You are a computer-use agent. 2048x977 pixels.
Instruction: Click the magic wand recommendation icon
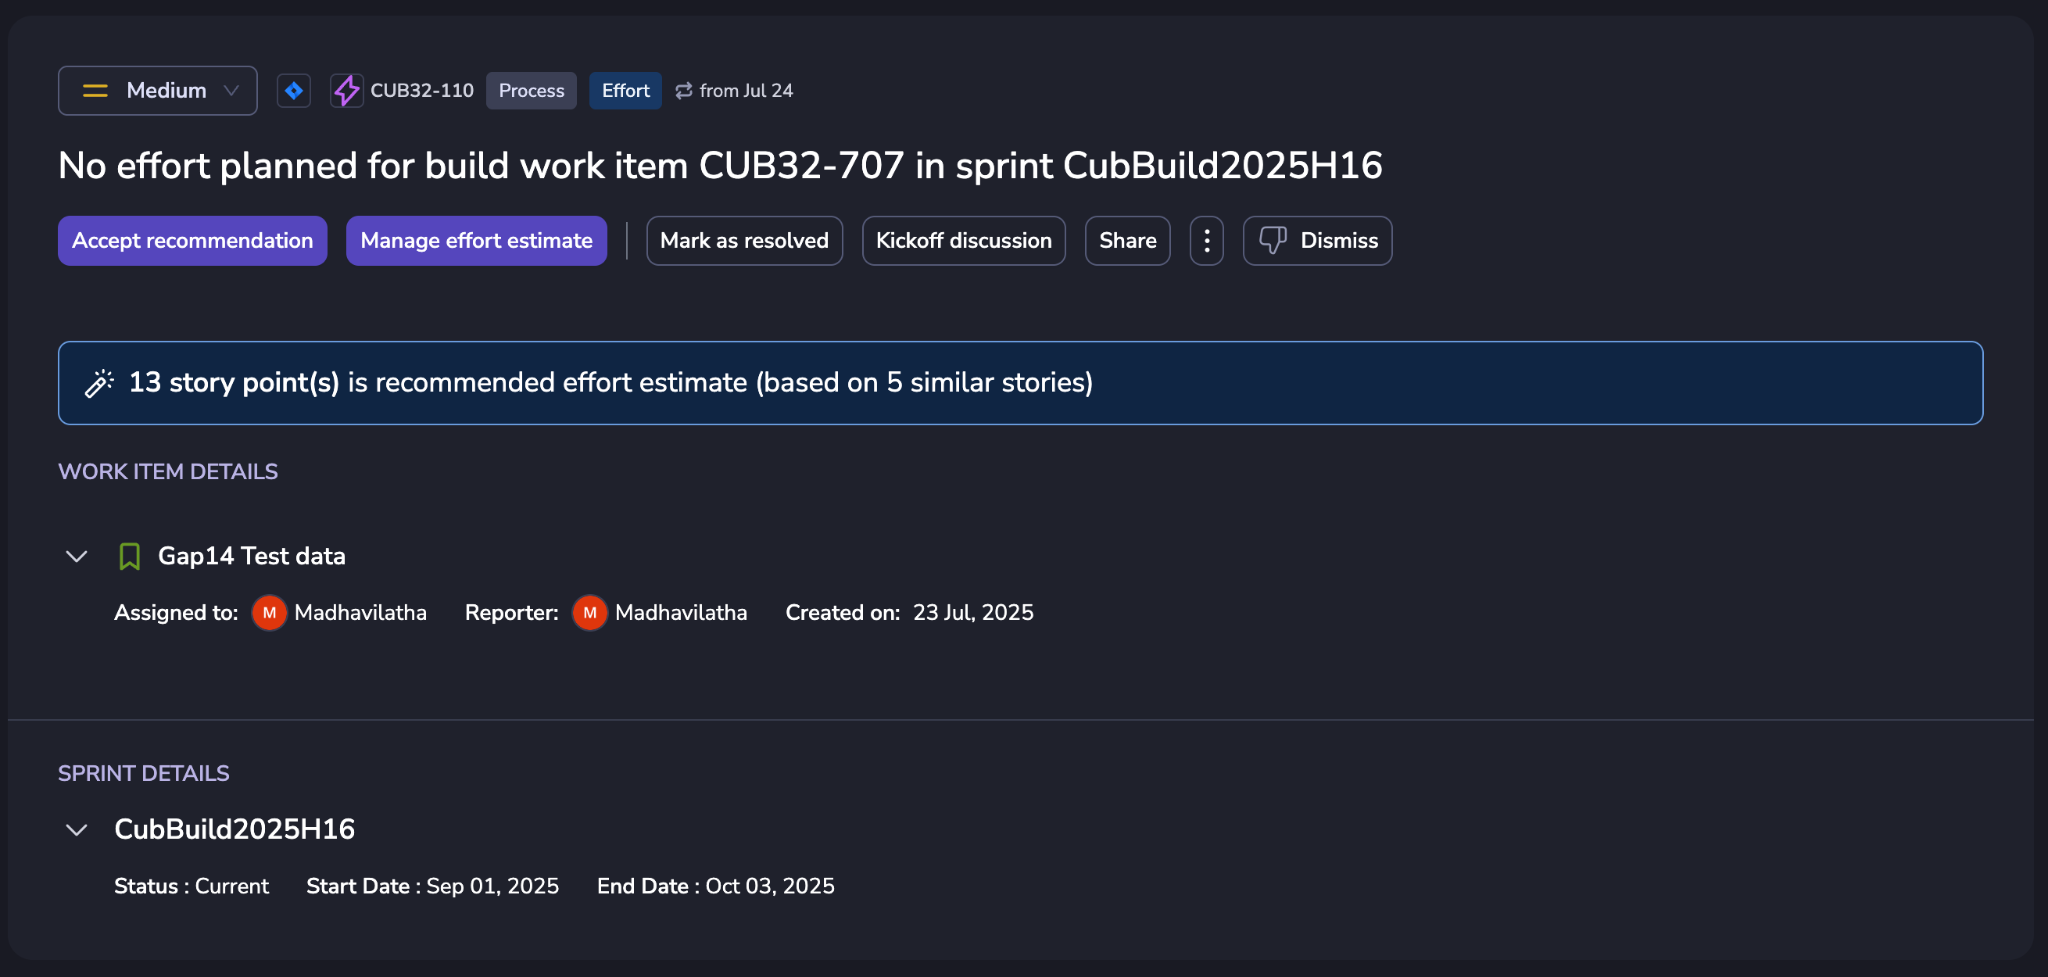[99, 383]
